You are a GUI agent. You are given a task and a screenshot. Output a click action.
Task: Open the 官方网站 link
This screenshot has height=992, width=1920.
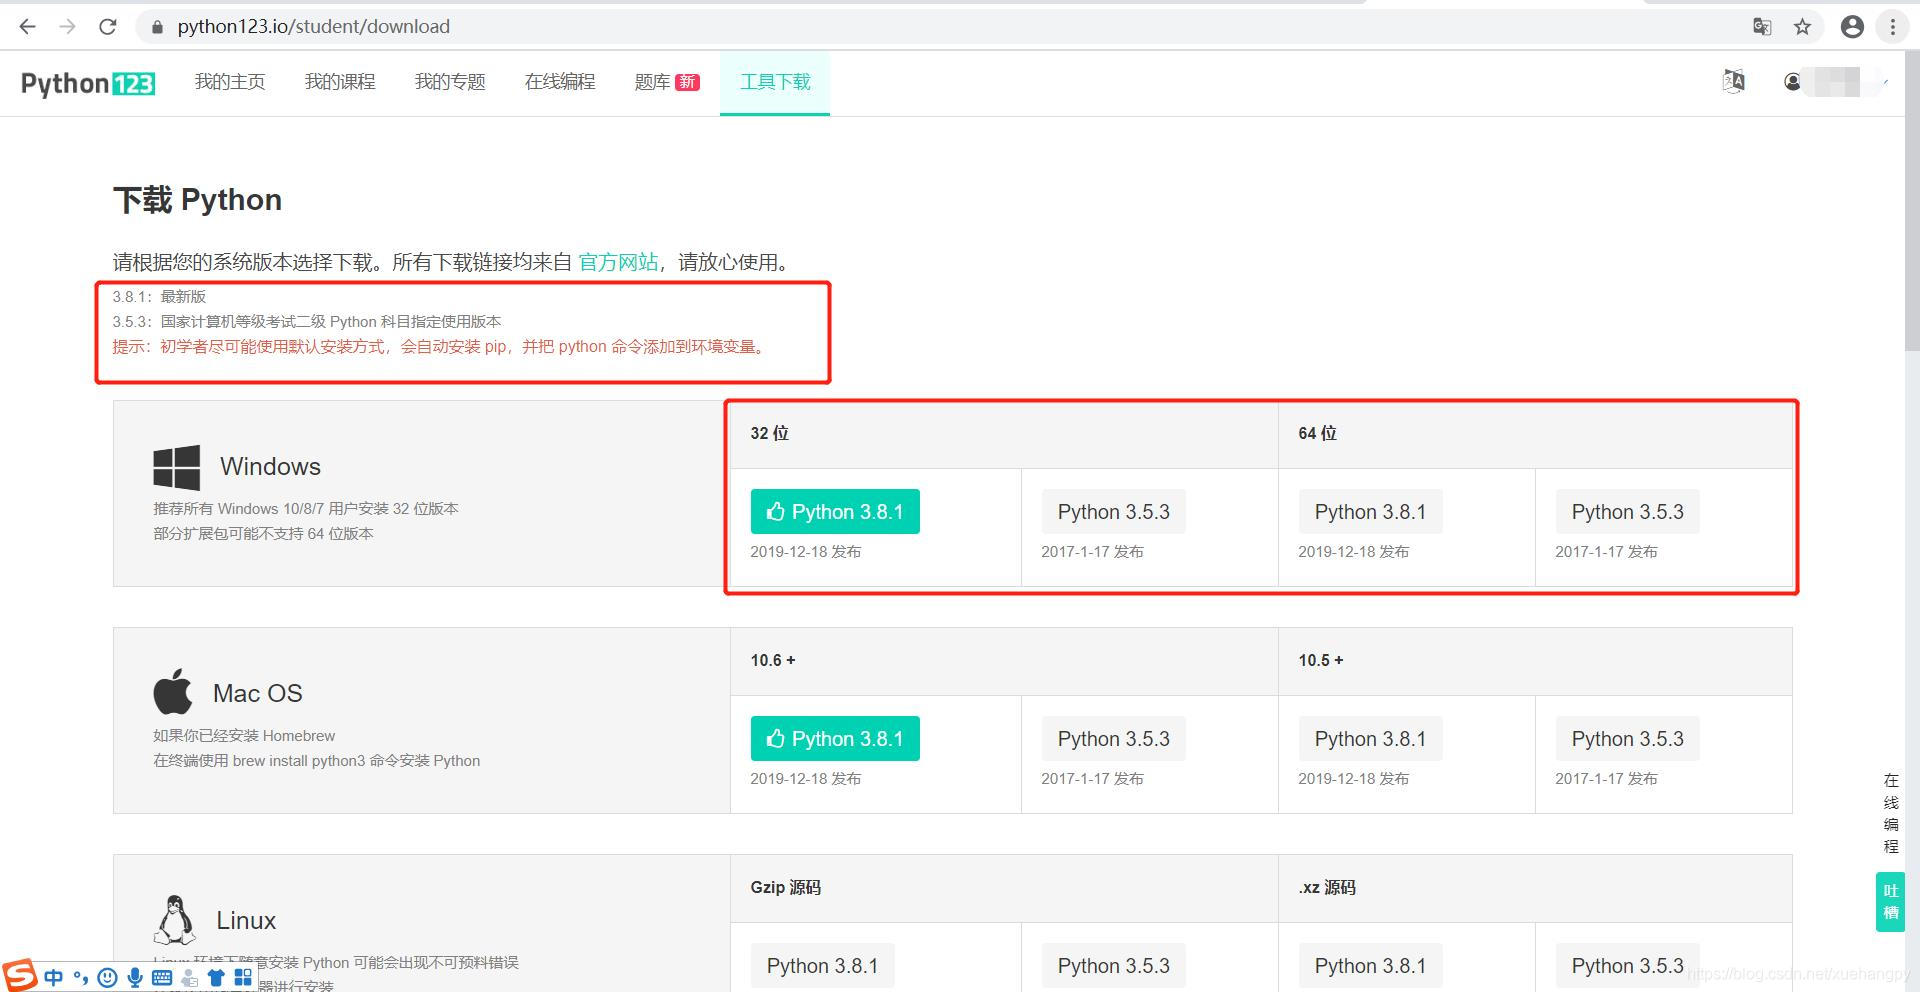tap(618, 262)
